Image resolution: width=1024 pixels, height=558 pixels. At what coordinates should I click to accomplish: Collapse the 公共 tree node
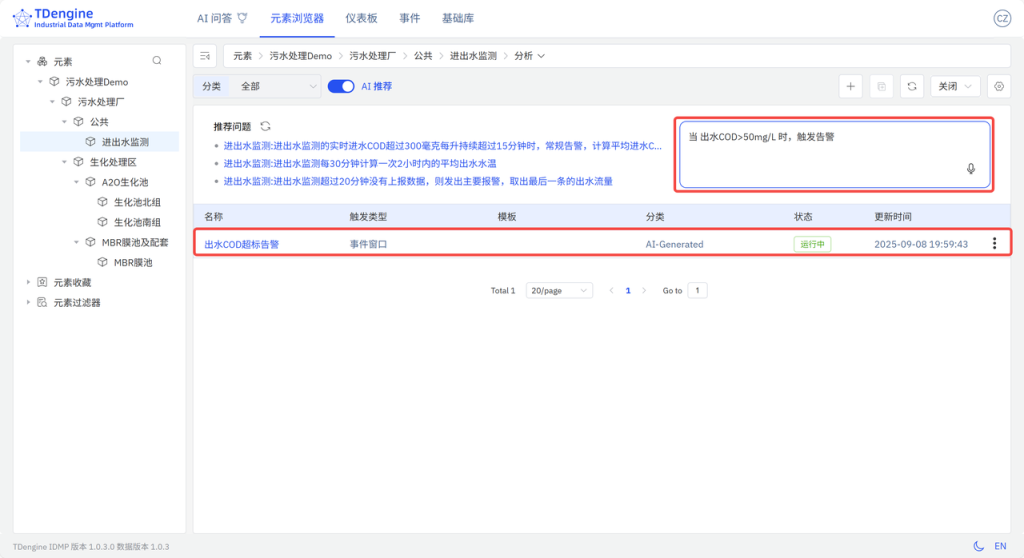pyautogui.click(x=65, y=122)
